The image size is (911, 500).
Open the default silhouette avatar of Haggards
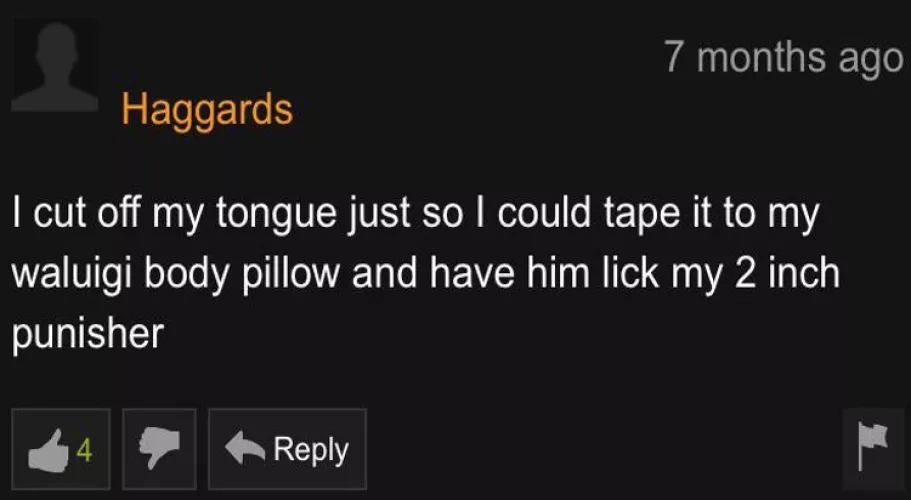[x=55, y=65]
